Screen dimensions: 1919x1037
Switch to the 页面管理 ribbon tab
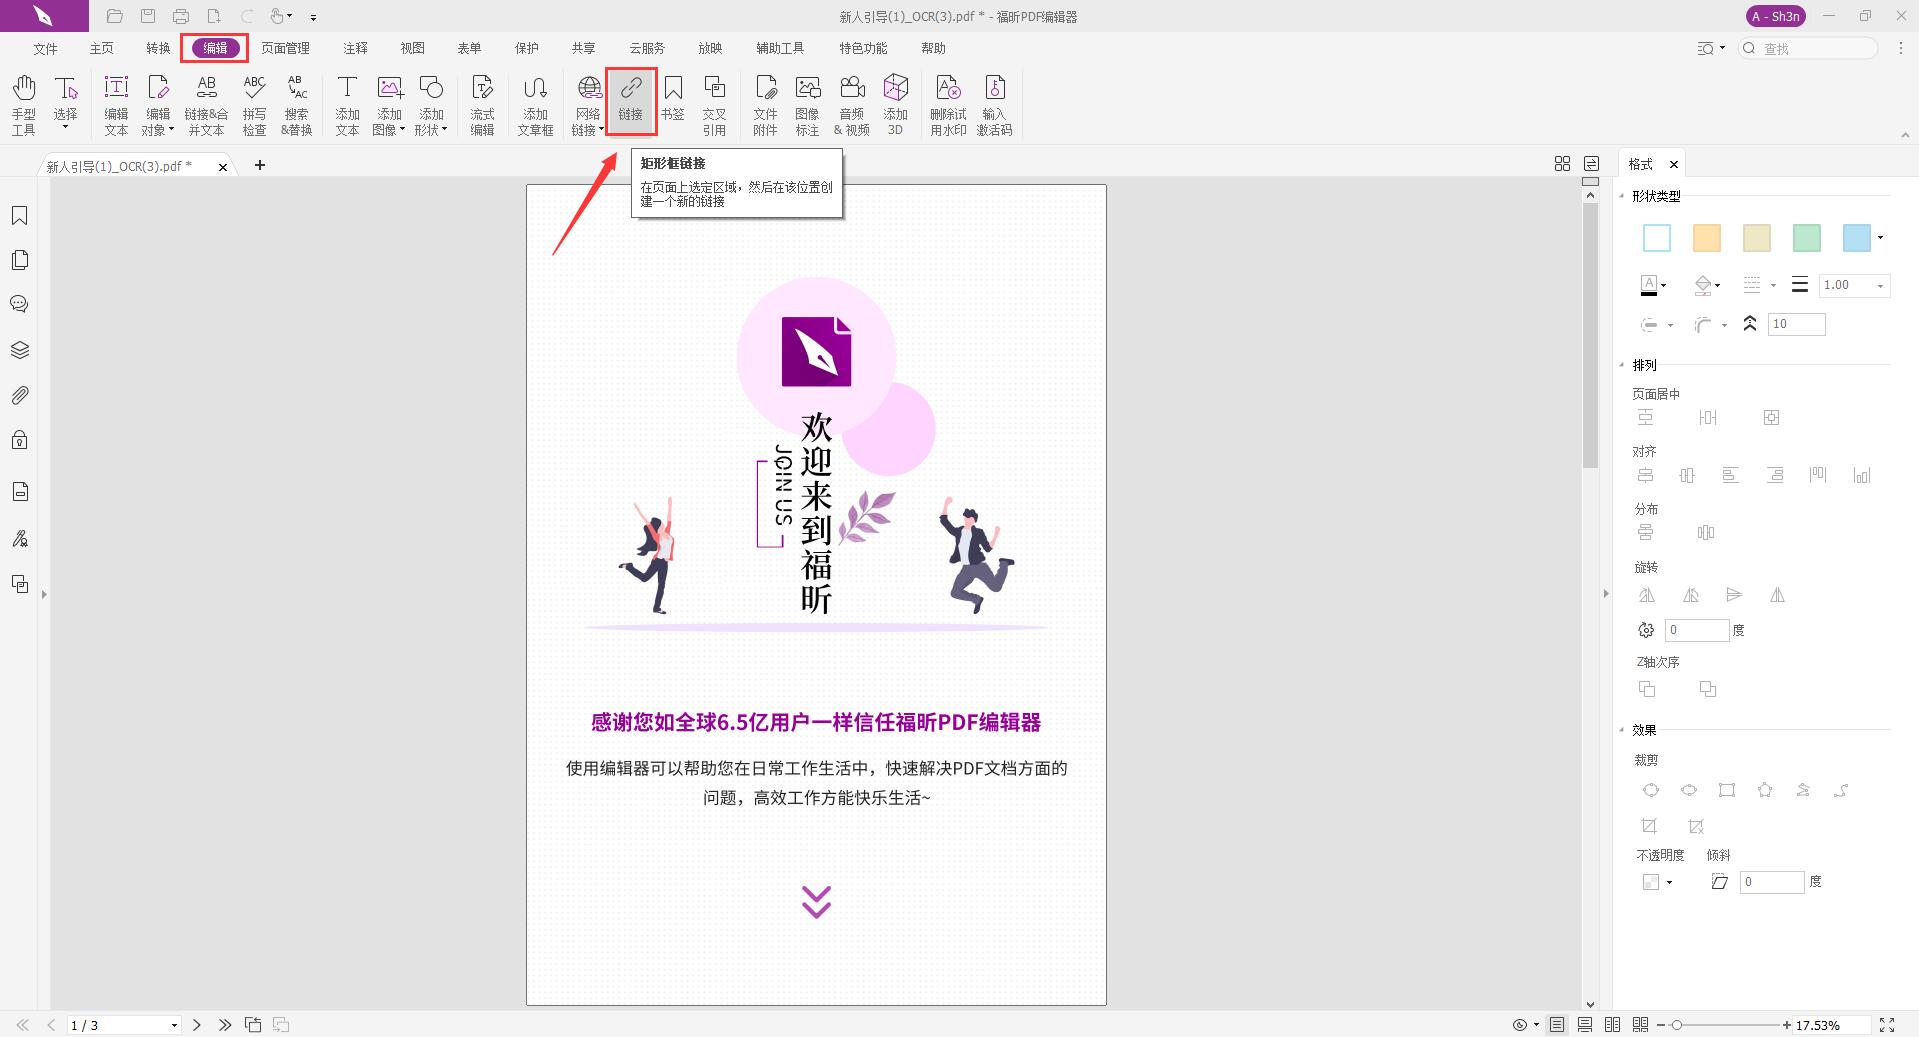coord(285,48)
